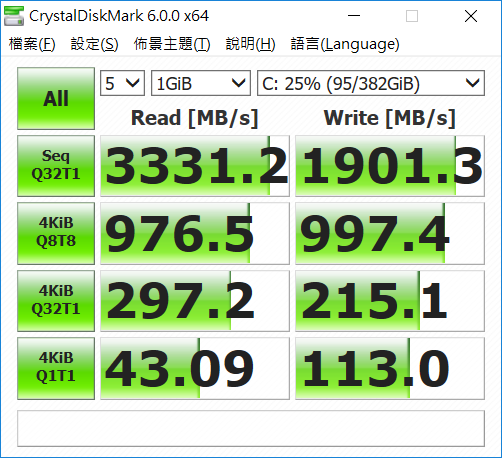Minimize the CrystalDiskMark window
Screen dimensions: 502x458
pos(354,16)
